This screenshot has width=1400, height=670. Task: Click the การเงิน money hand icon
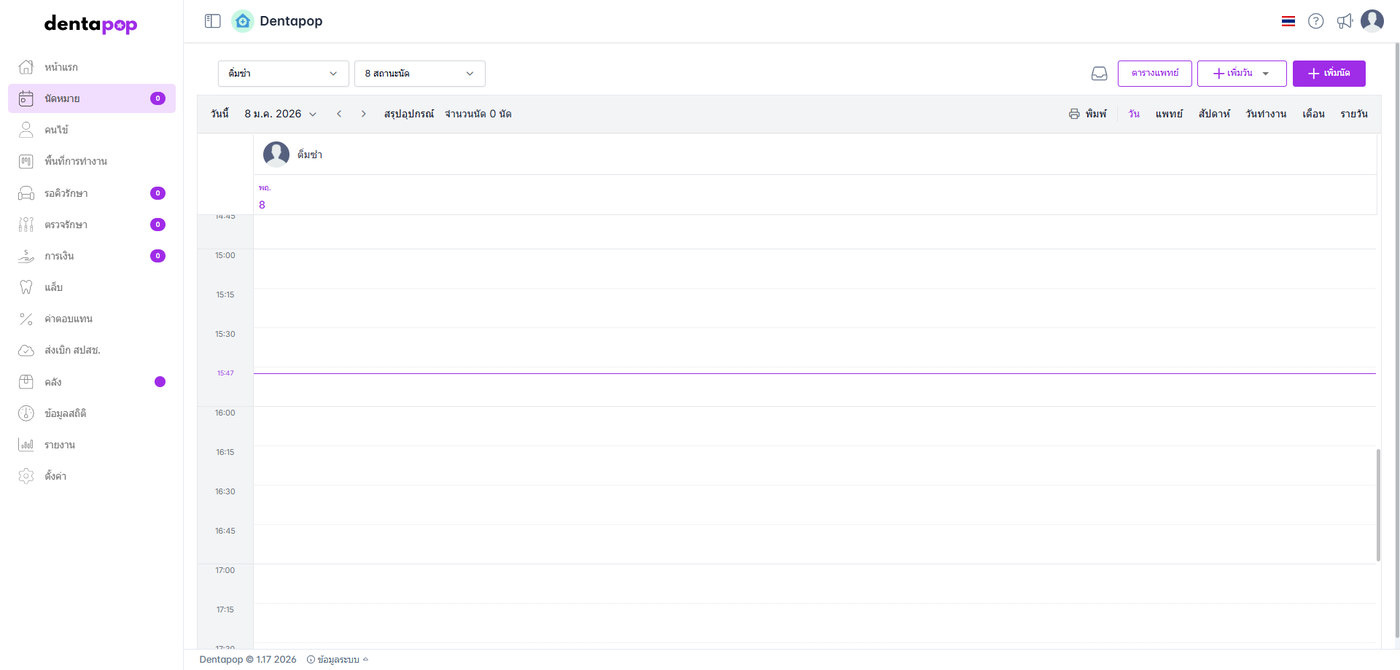pos(26,256)
